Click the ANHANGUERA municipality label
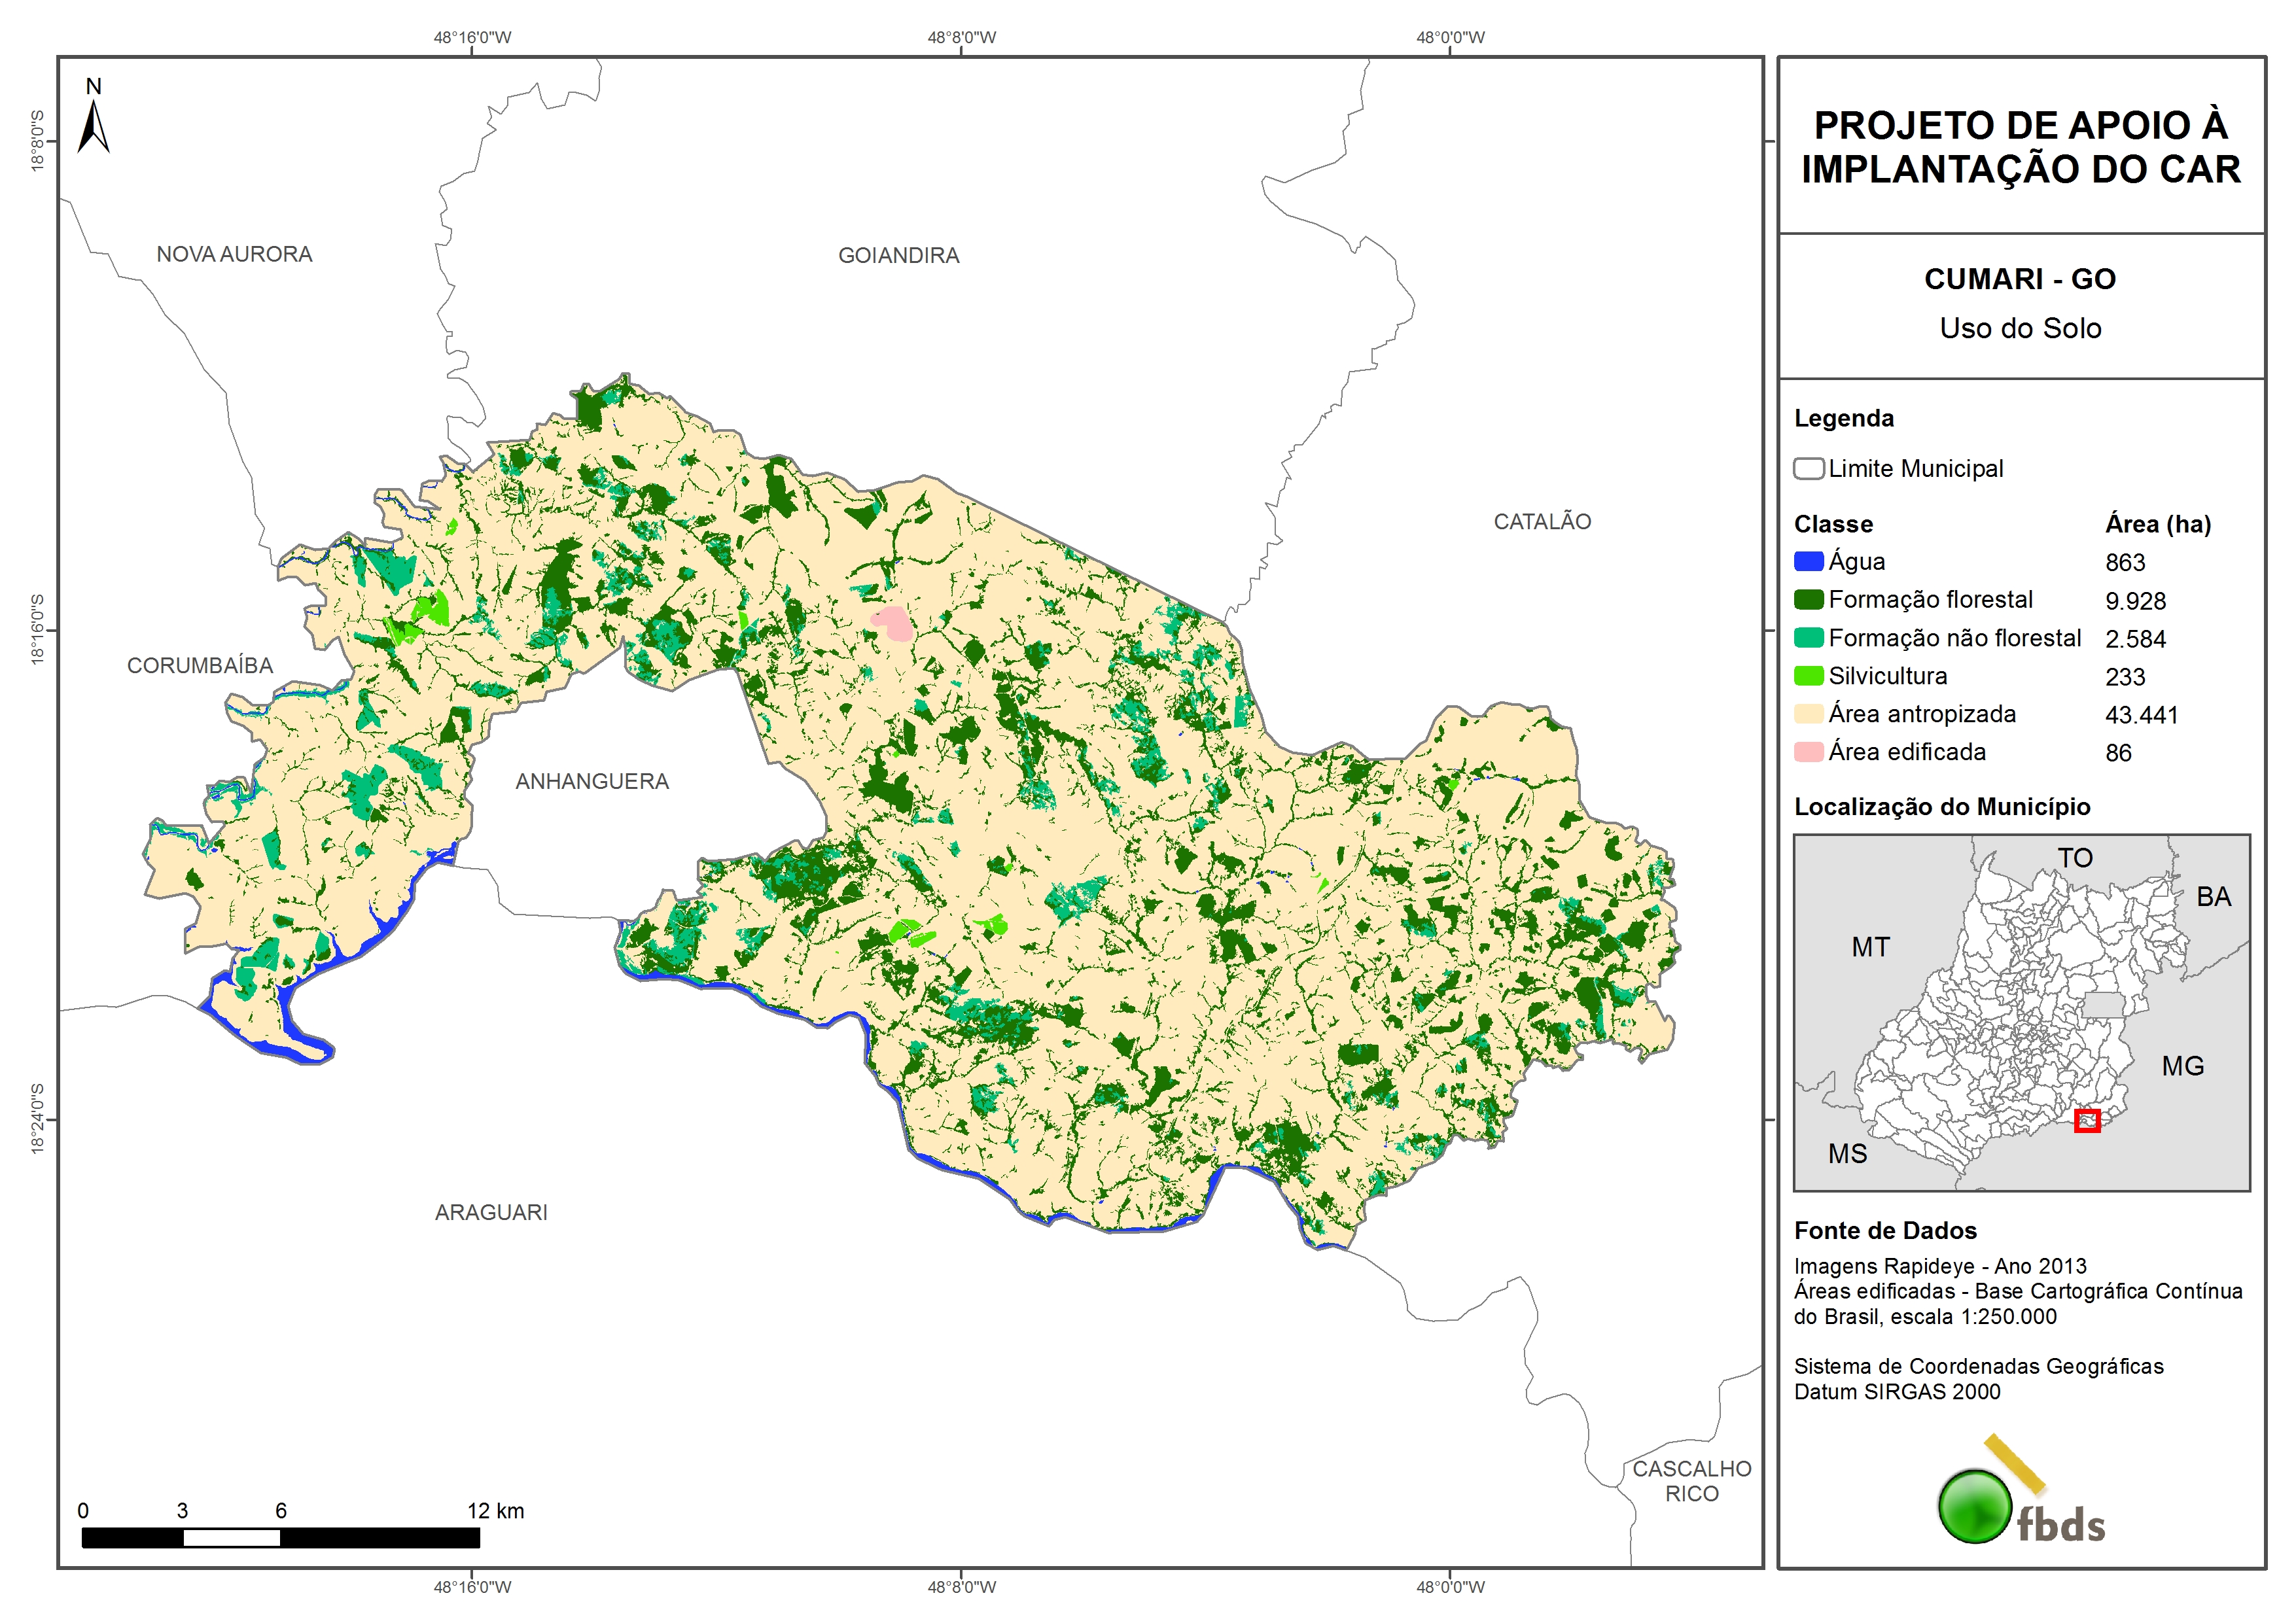The image size is (2296, 1623). [592, 782]
